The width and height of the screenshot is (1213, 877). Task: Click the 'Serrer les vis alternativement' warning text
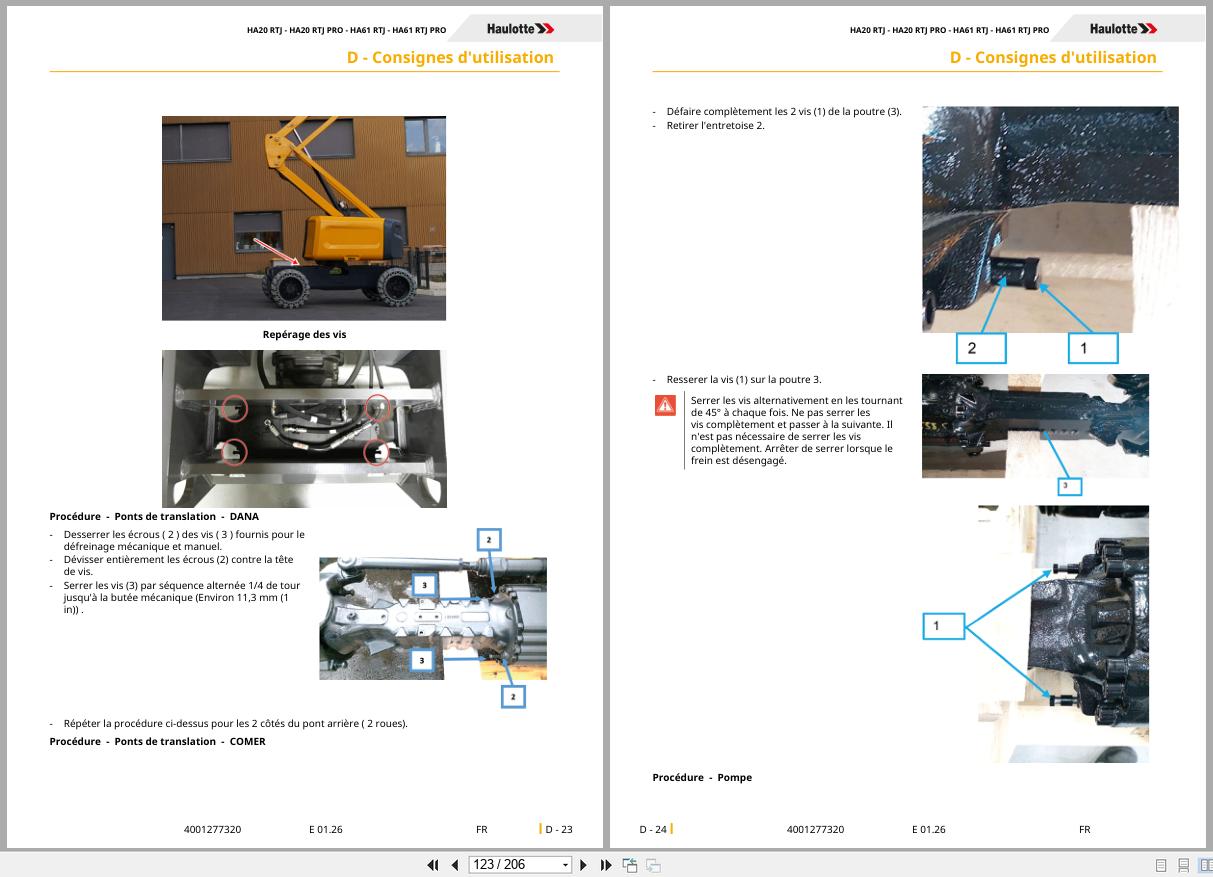coord(797,430)
